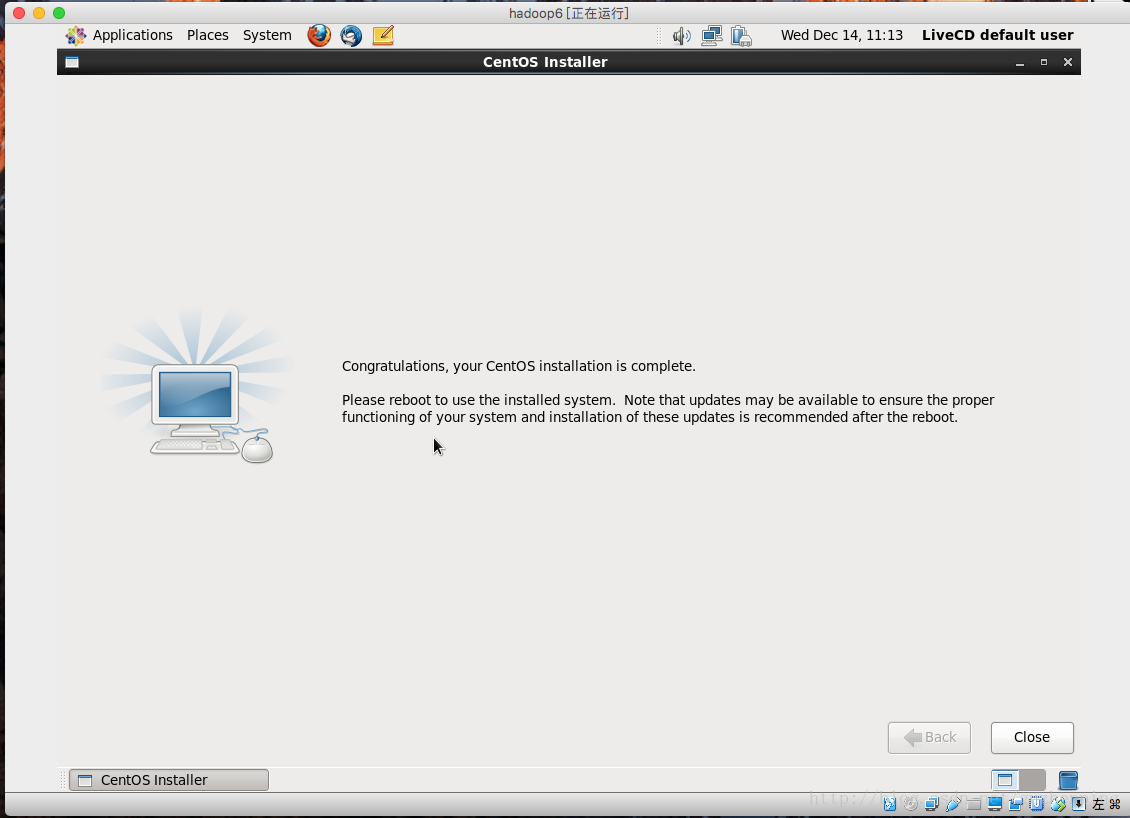Screen dimensions: 1130x818
Task: Open the notes editor panel icon
Action: (383, 35)
